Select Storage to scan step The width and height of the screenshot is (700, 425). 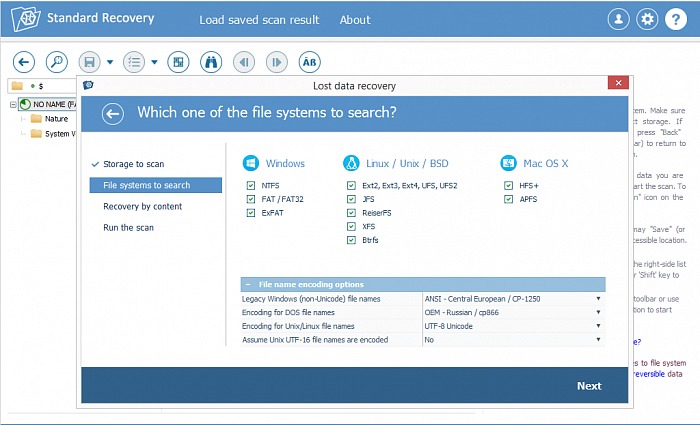pos(133,164)
